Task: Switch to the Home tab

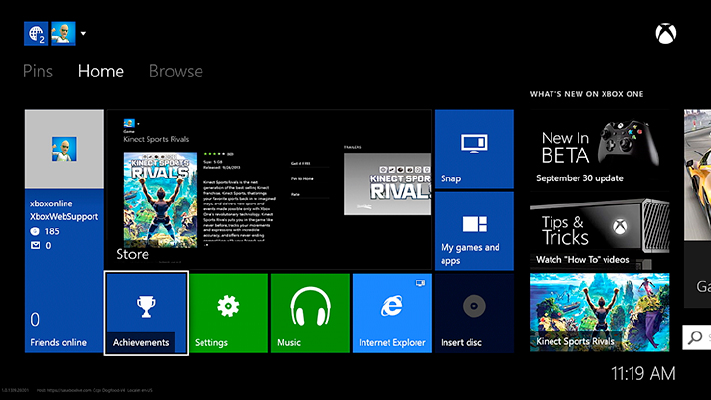Action: pyautogui.click(x=101, y=71)
